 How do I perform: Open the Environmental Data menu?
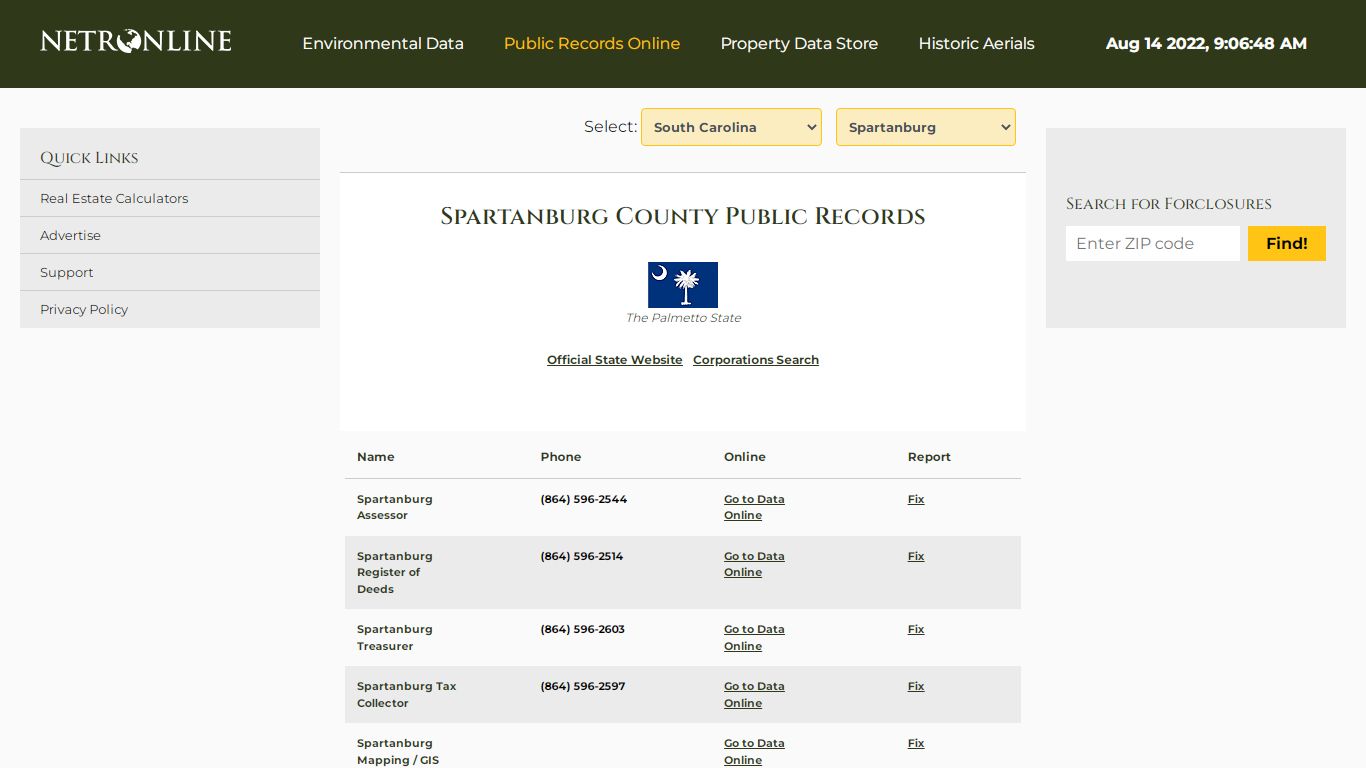pos(383,44)
